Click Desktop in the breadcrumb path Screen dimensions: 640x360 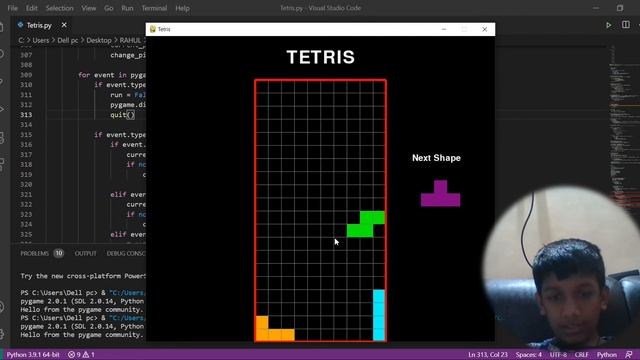tap(99, 40)
